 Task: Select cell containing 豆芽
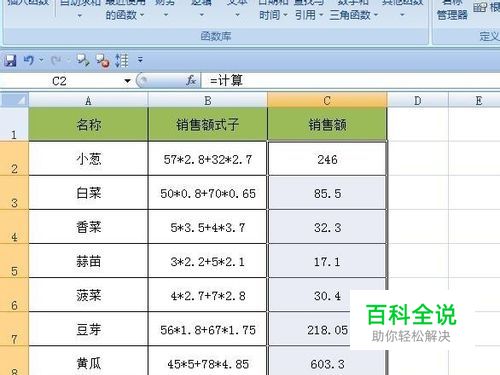pyautogui.click(x=88, y=329)
